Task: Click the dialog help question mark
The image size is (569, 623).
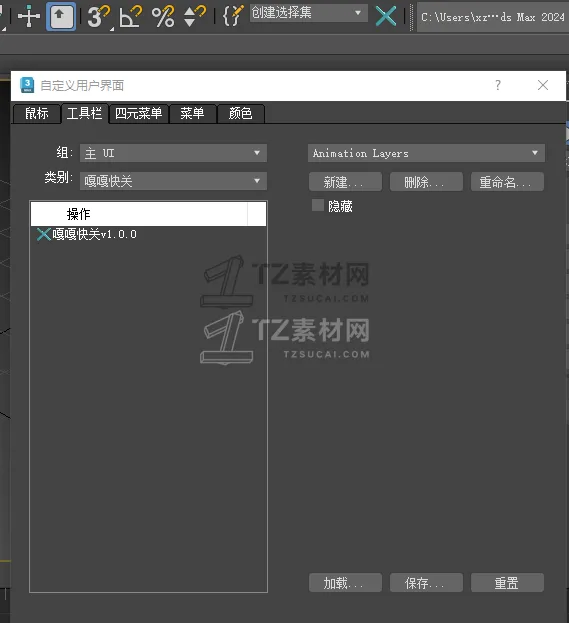Action: pyautogui.click(x=498, y=85)
